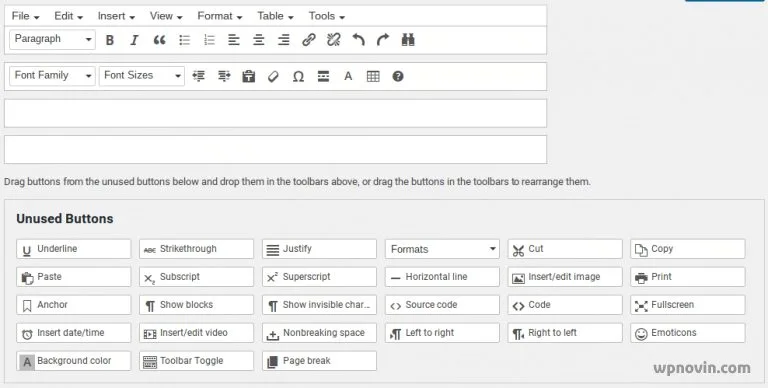This screenshot has width=768, height=388.
Task: Select the Strikethrough unused button
Action: 196,249
